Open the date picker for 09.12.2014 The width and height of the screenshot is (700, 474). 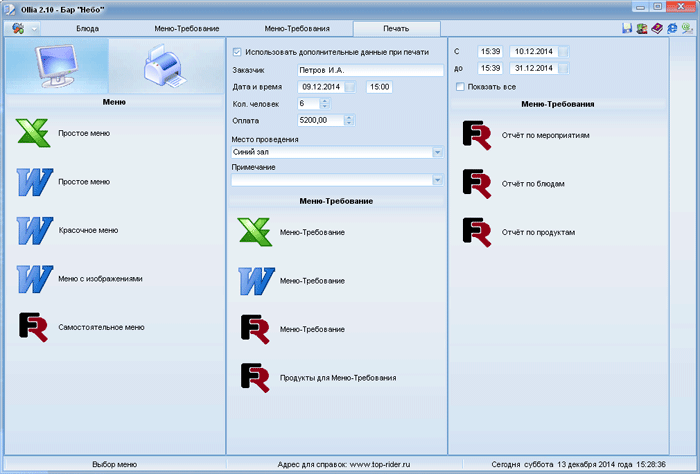[351, 88]
